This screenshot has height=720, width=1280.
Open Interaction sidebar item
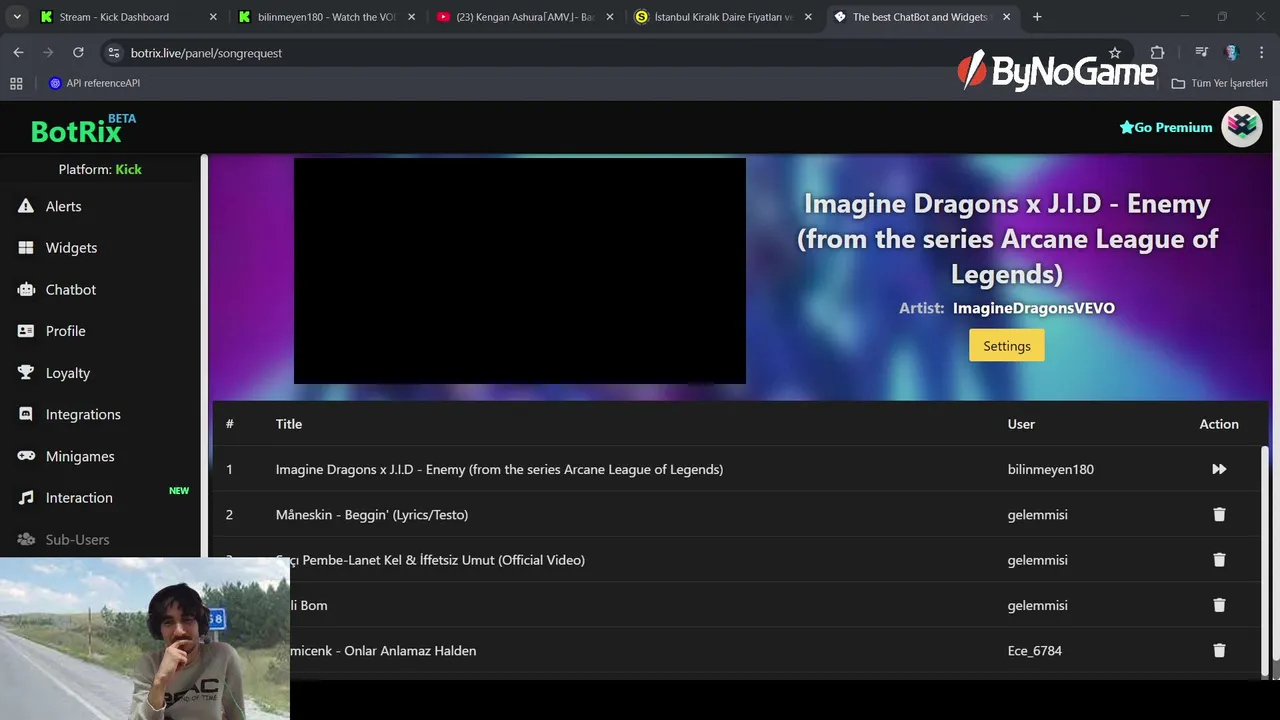pos(79,498)
